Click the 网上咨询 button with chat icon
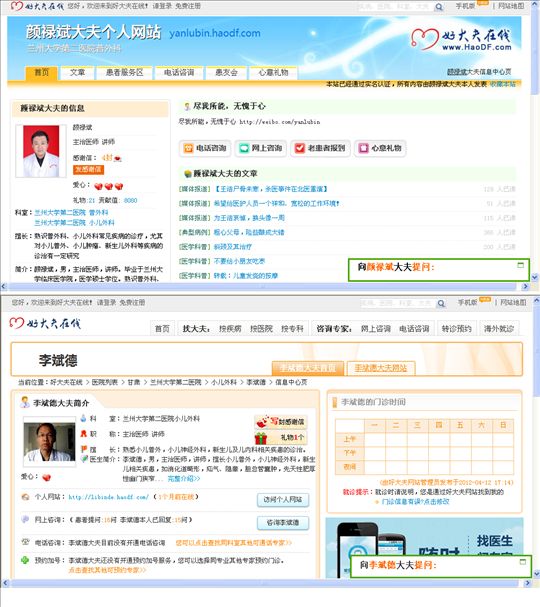Image resolution: width=540 pixels, height=607 pixels. pos(261,148)
